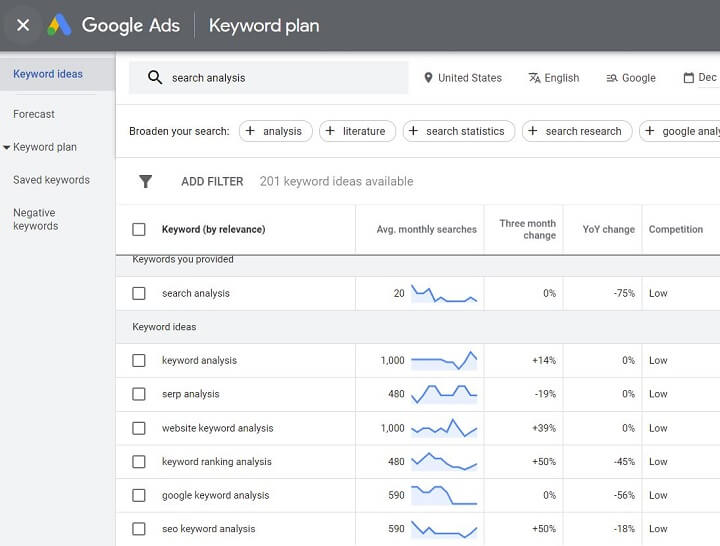
Task: Click 201 keyword ideas available text
Action: (337, 181)
